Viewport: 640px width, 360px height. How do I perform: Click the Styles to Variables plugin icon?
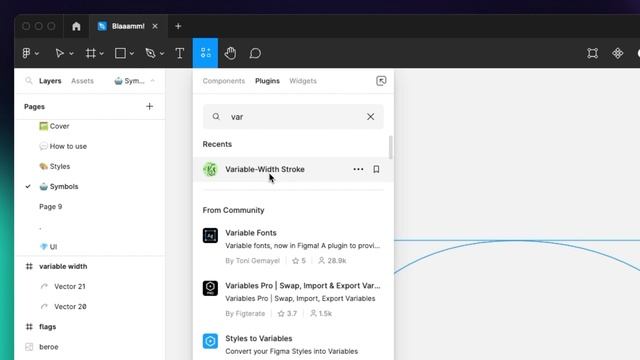coord(210,341)
